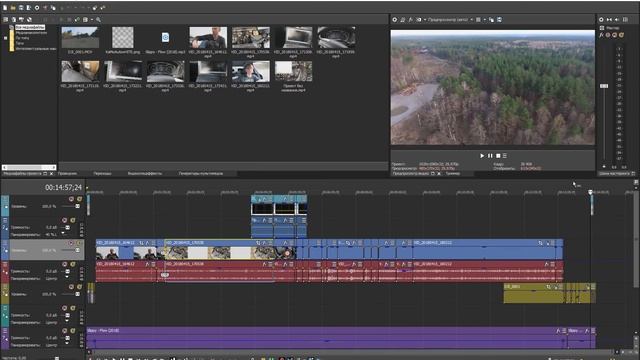Viewport: 640px width, 360px height.
Task: Close the Медиафайлы проекта tab panel
Action: click(x=51, y=173)
